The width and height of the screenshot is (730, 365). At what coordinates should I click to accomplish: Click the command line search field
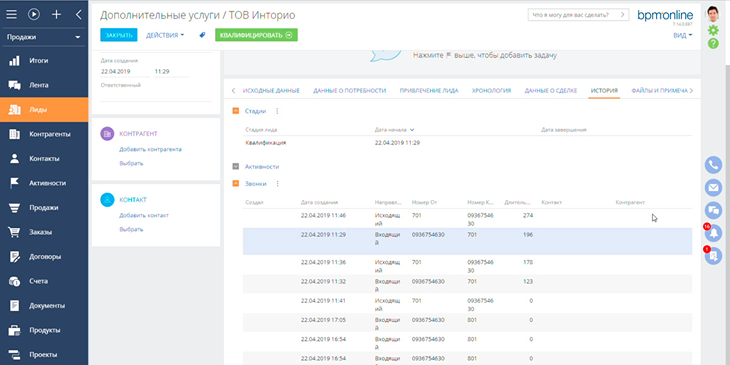[x=578, y=15]
